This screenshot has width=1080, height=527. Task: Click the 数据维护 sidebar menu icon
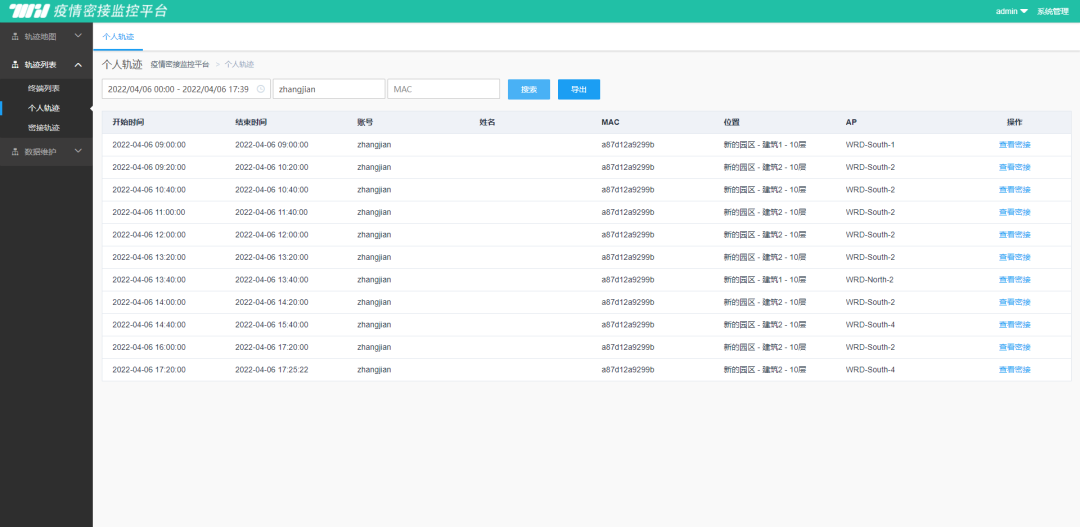(x=14, y=152)
